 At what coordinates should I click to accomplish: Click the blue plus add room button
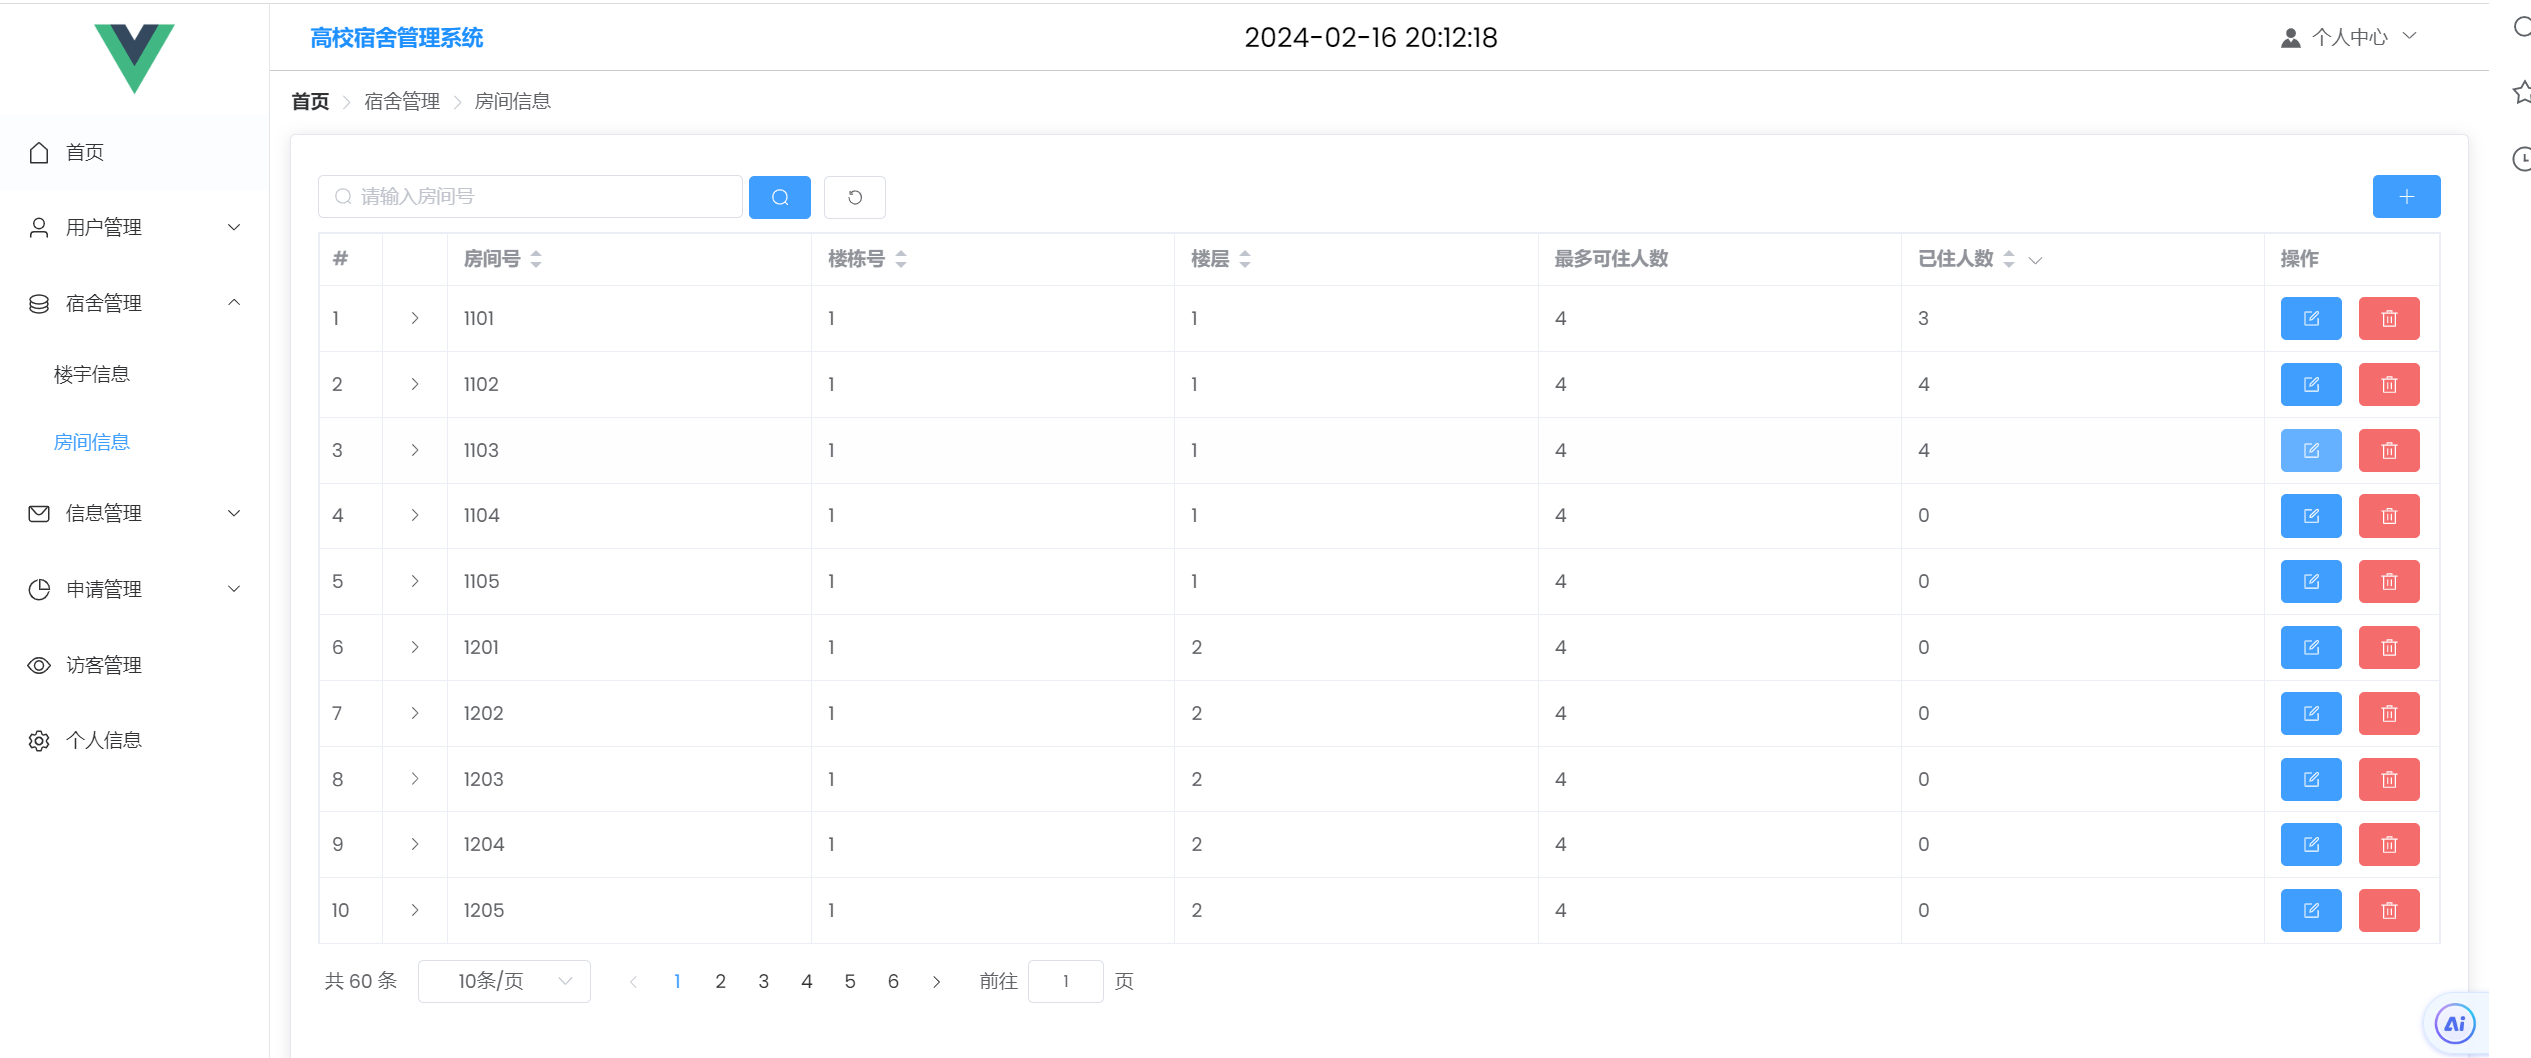coord(2405,196)
